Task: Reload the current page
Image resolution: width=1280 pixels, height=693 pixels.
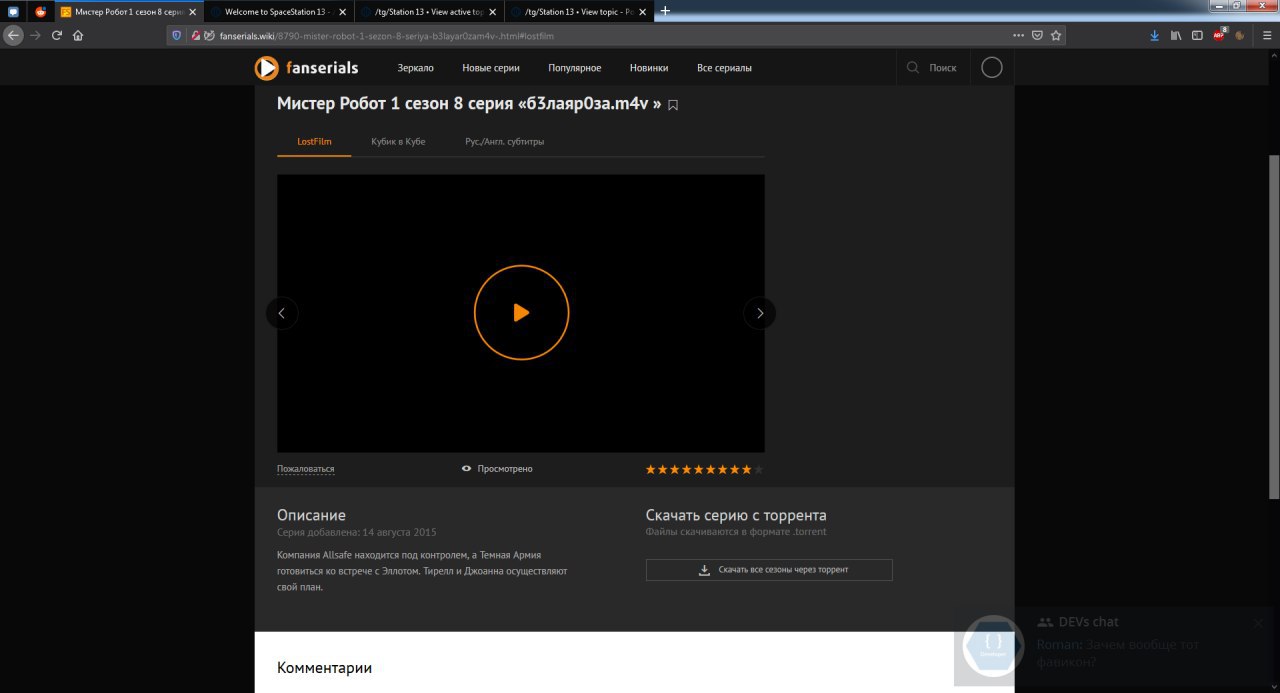Action: pyautogui.click(x=57, y=35)
